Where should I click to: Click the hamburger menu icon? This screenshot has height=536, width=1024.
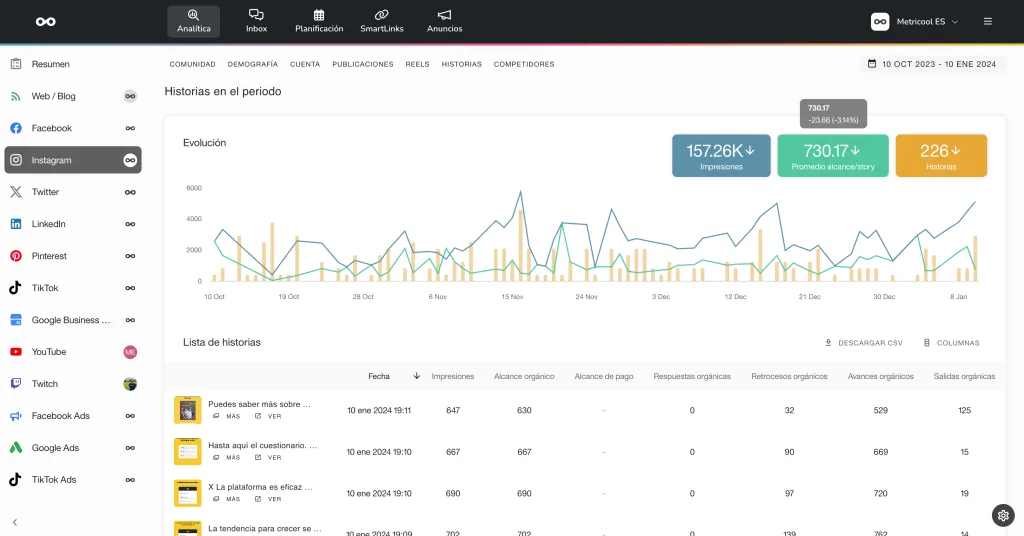[x=988, y=21]
